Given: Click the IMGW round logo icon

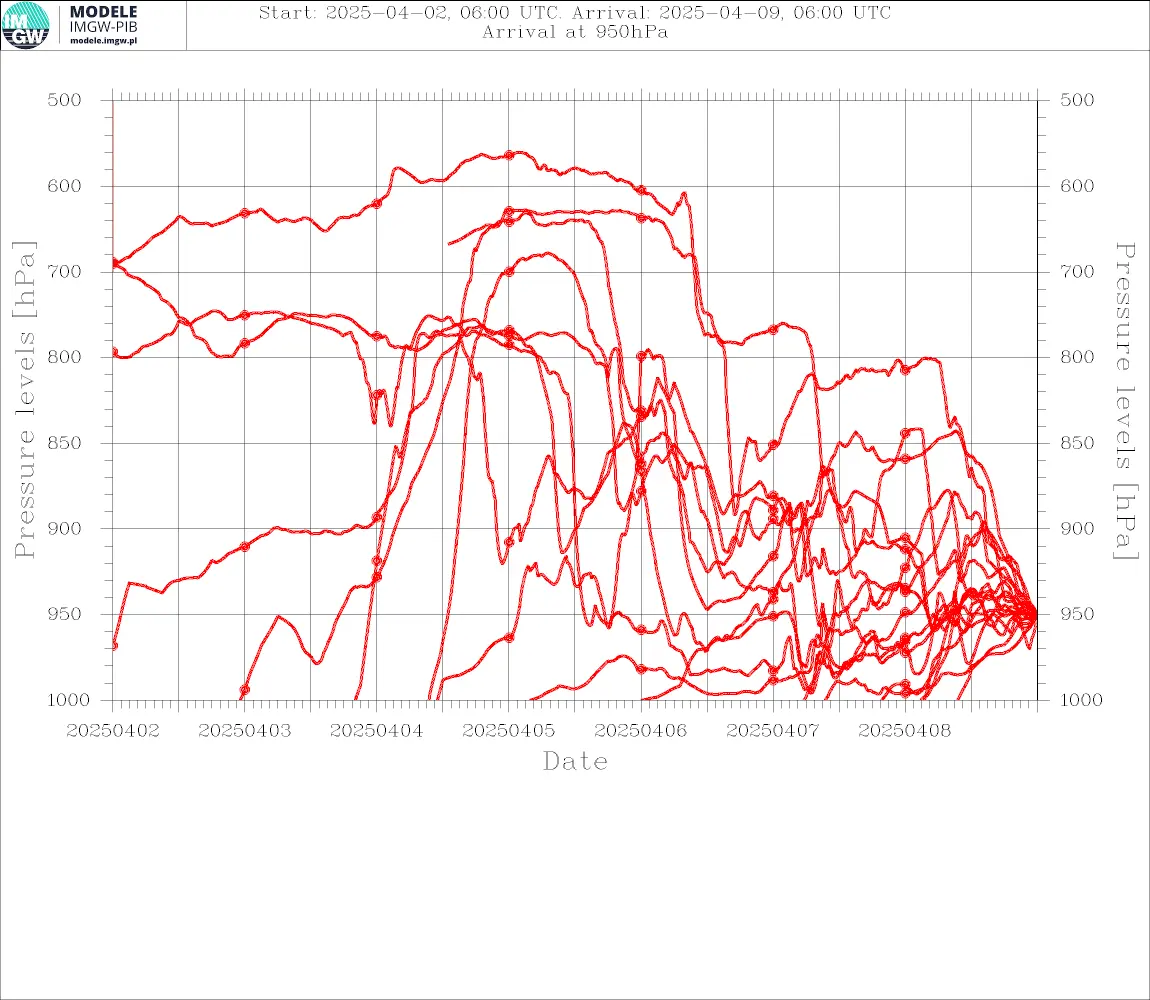Looking at the screenshot, I should [26, 26].
